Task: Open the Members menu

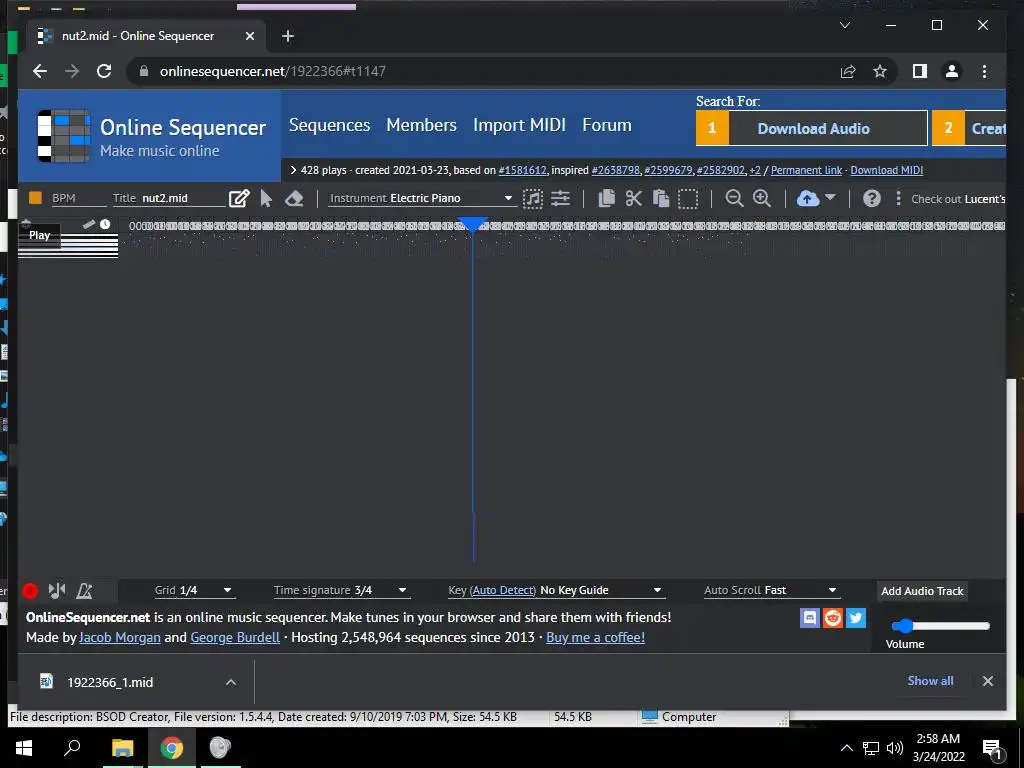Action: 421,125
